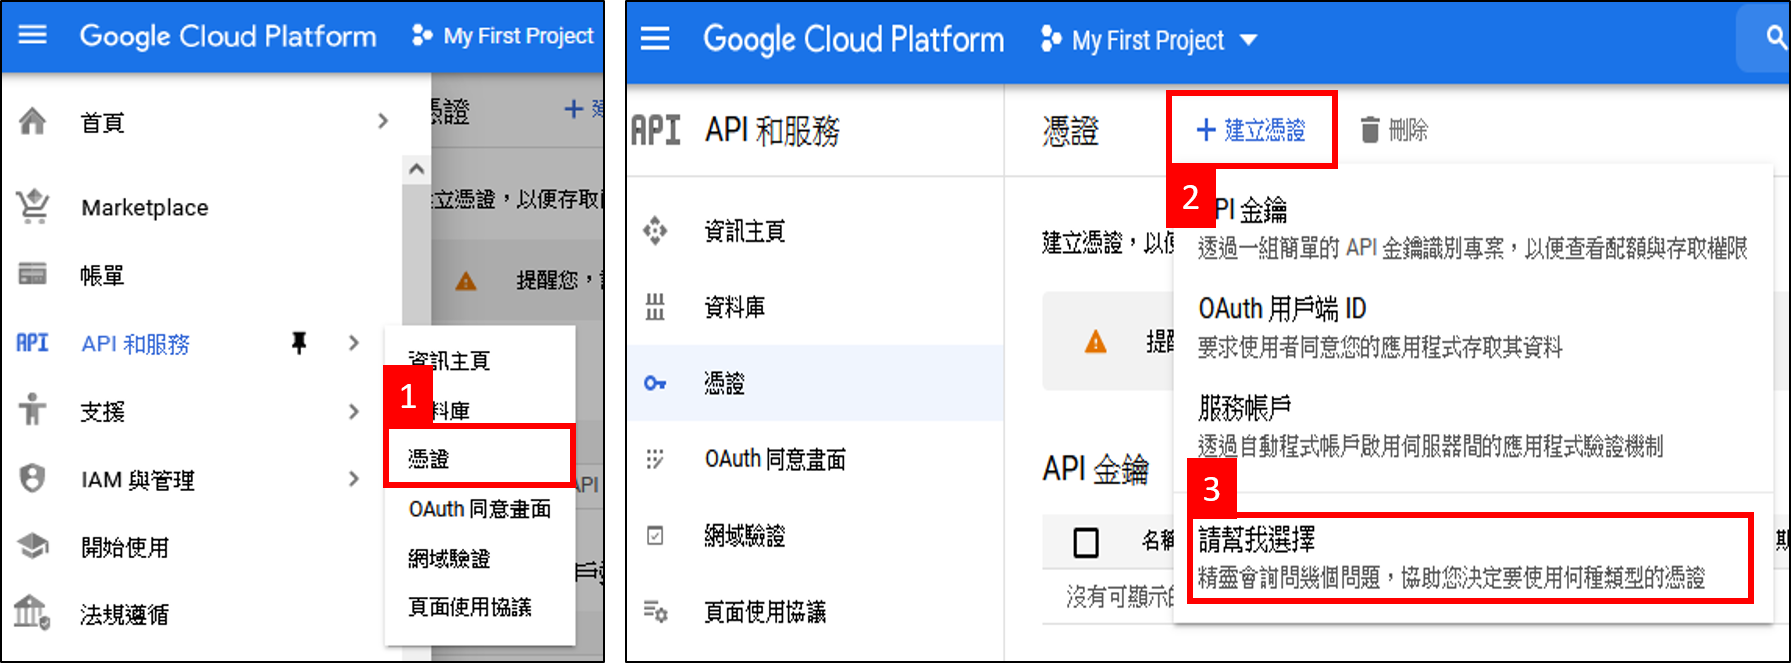The width and height of the screenshot is (1791, 663).
Task: Click the 法規遵循 building icon
Action: [x=33, y=612]
